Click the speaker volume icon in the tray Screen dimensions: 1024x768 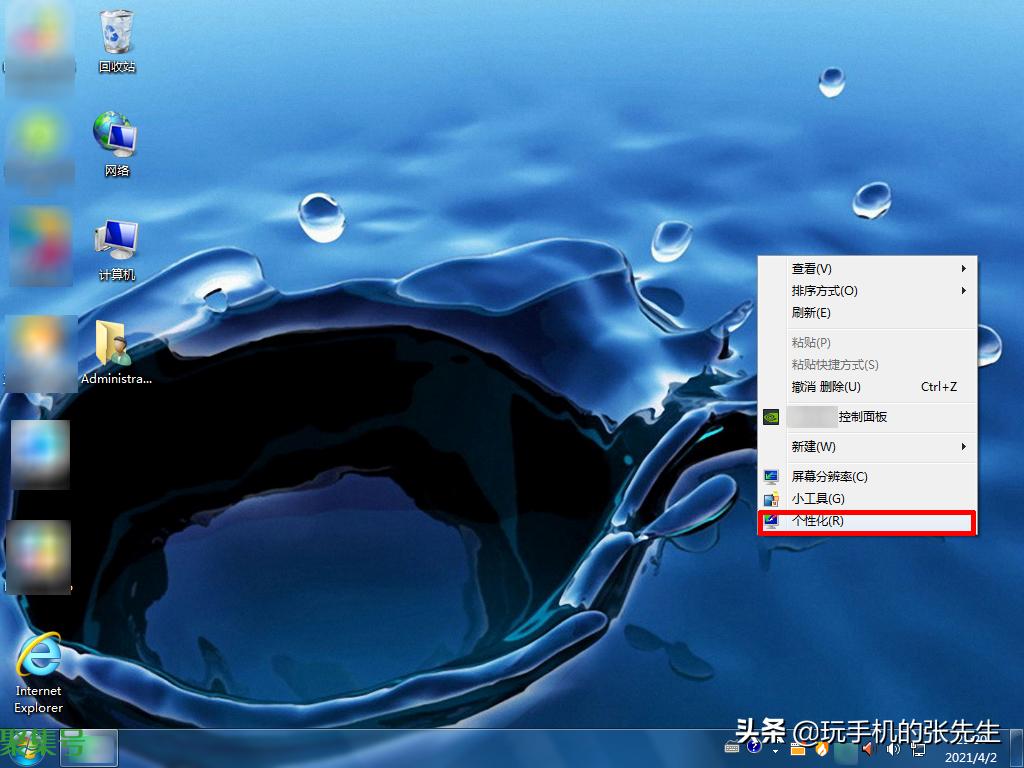coord(893,750)
